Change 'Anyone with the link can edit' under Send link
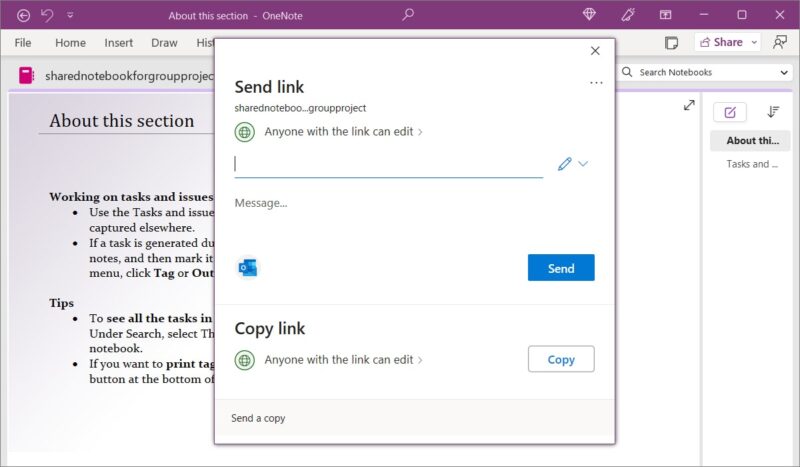 tap(343, 132)
